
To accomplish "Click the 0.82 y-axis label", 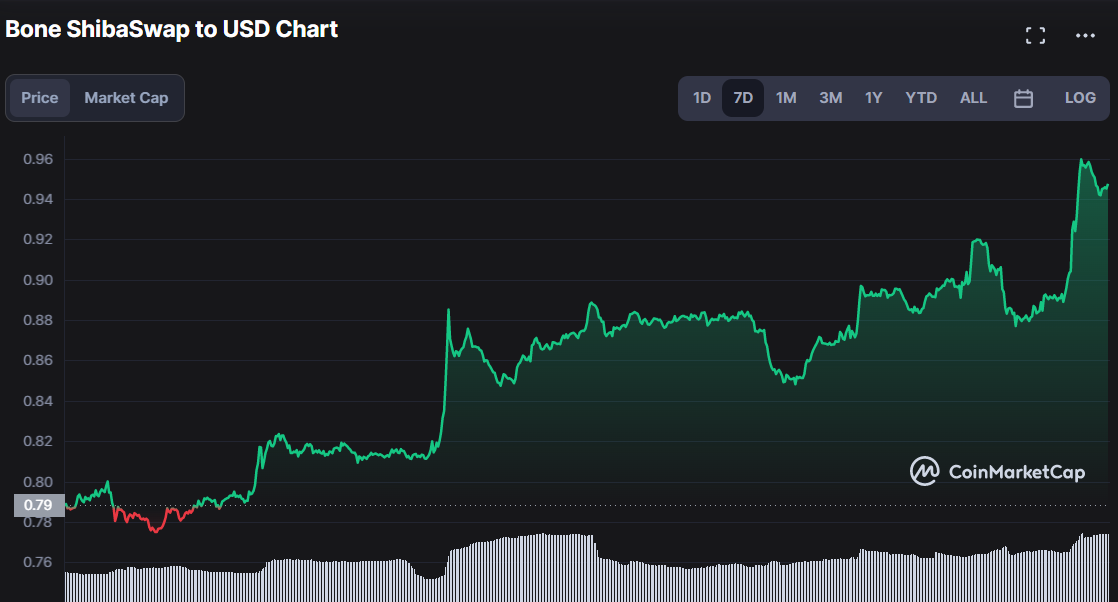I will pos(38,441).
